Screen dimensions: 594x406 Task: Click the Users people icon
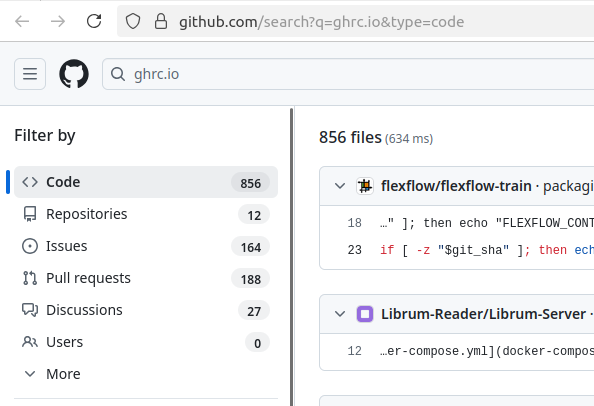(30, 342)
